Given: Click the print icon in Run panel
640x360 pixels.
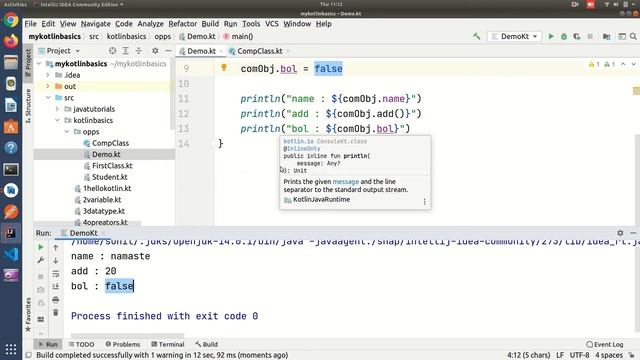Looking at the screenshot, I should [x=56, y=300].
